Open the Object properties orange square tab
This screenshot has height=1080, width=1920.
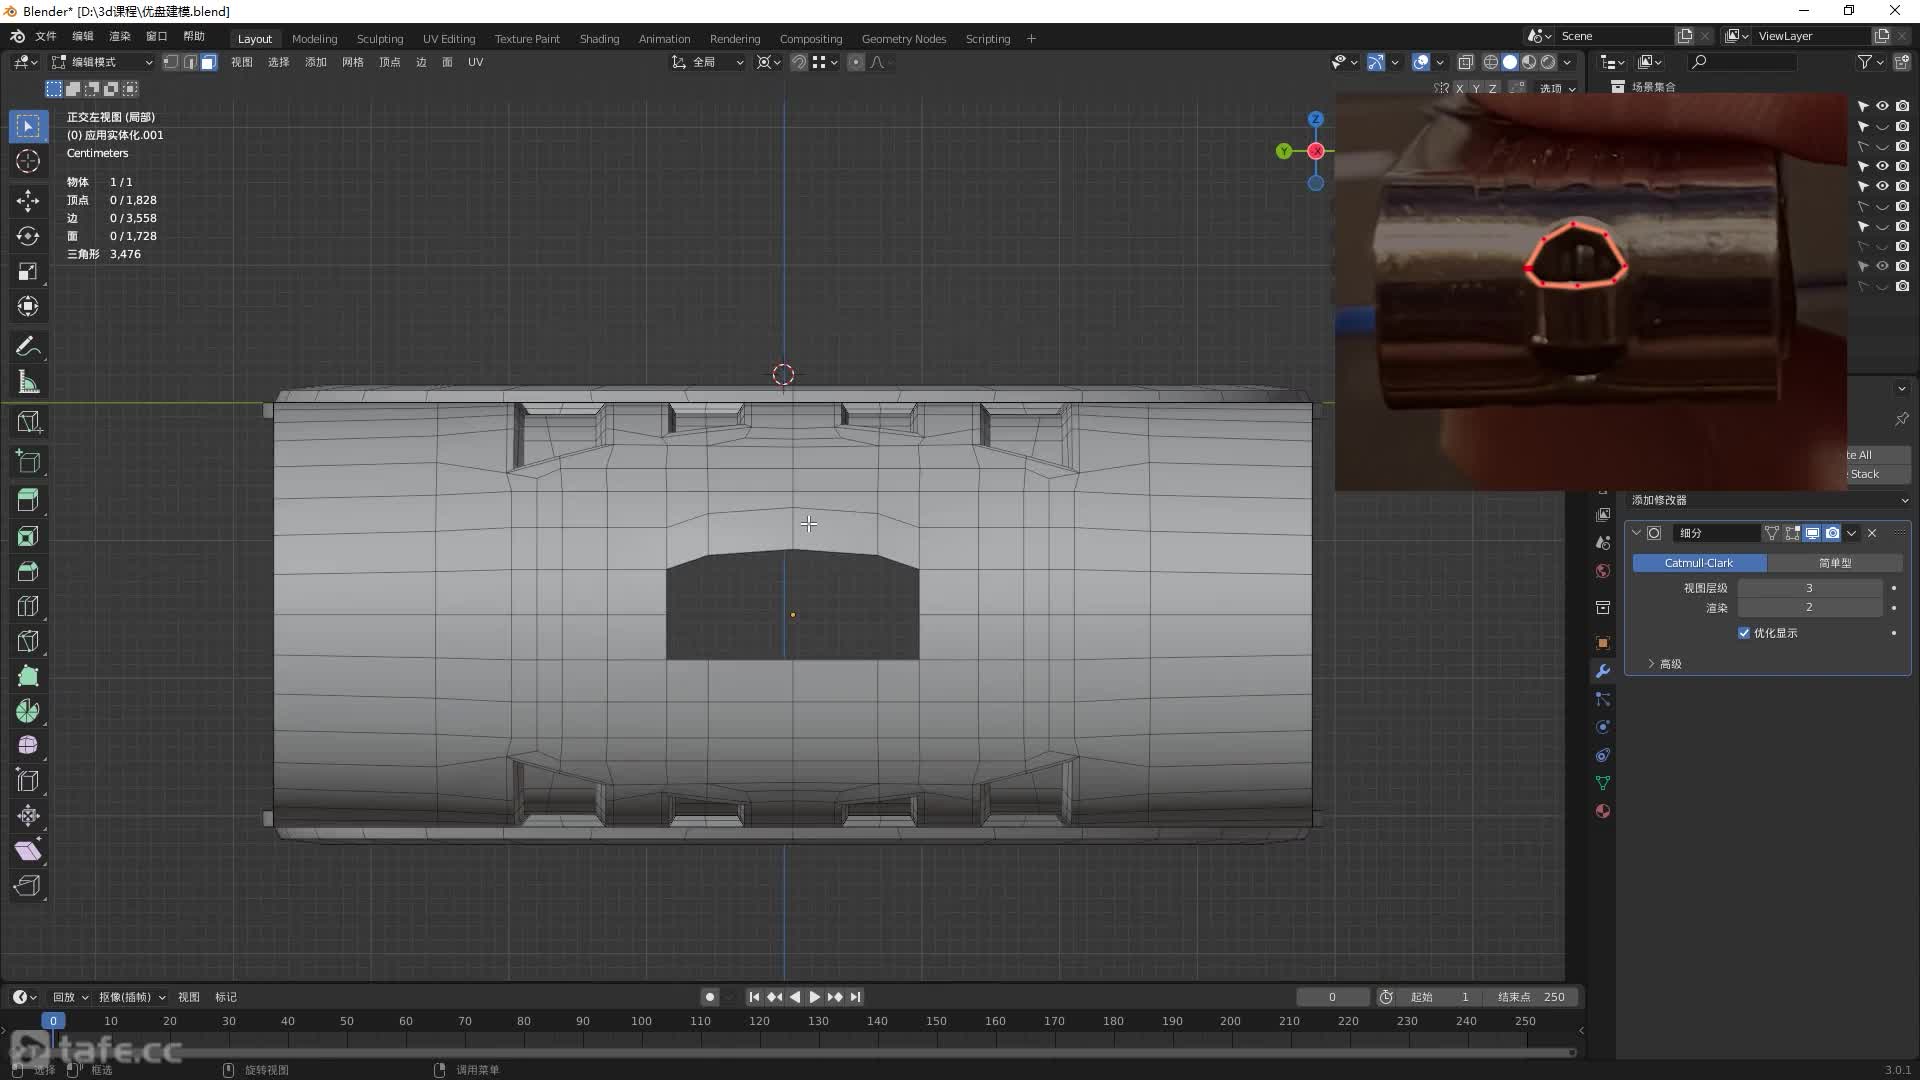1603,643
